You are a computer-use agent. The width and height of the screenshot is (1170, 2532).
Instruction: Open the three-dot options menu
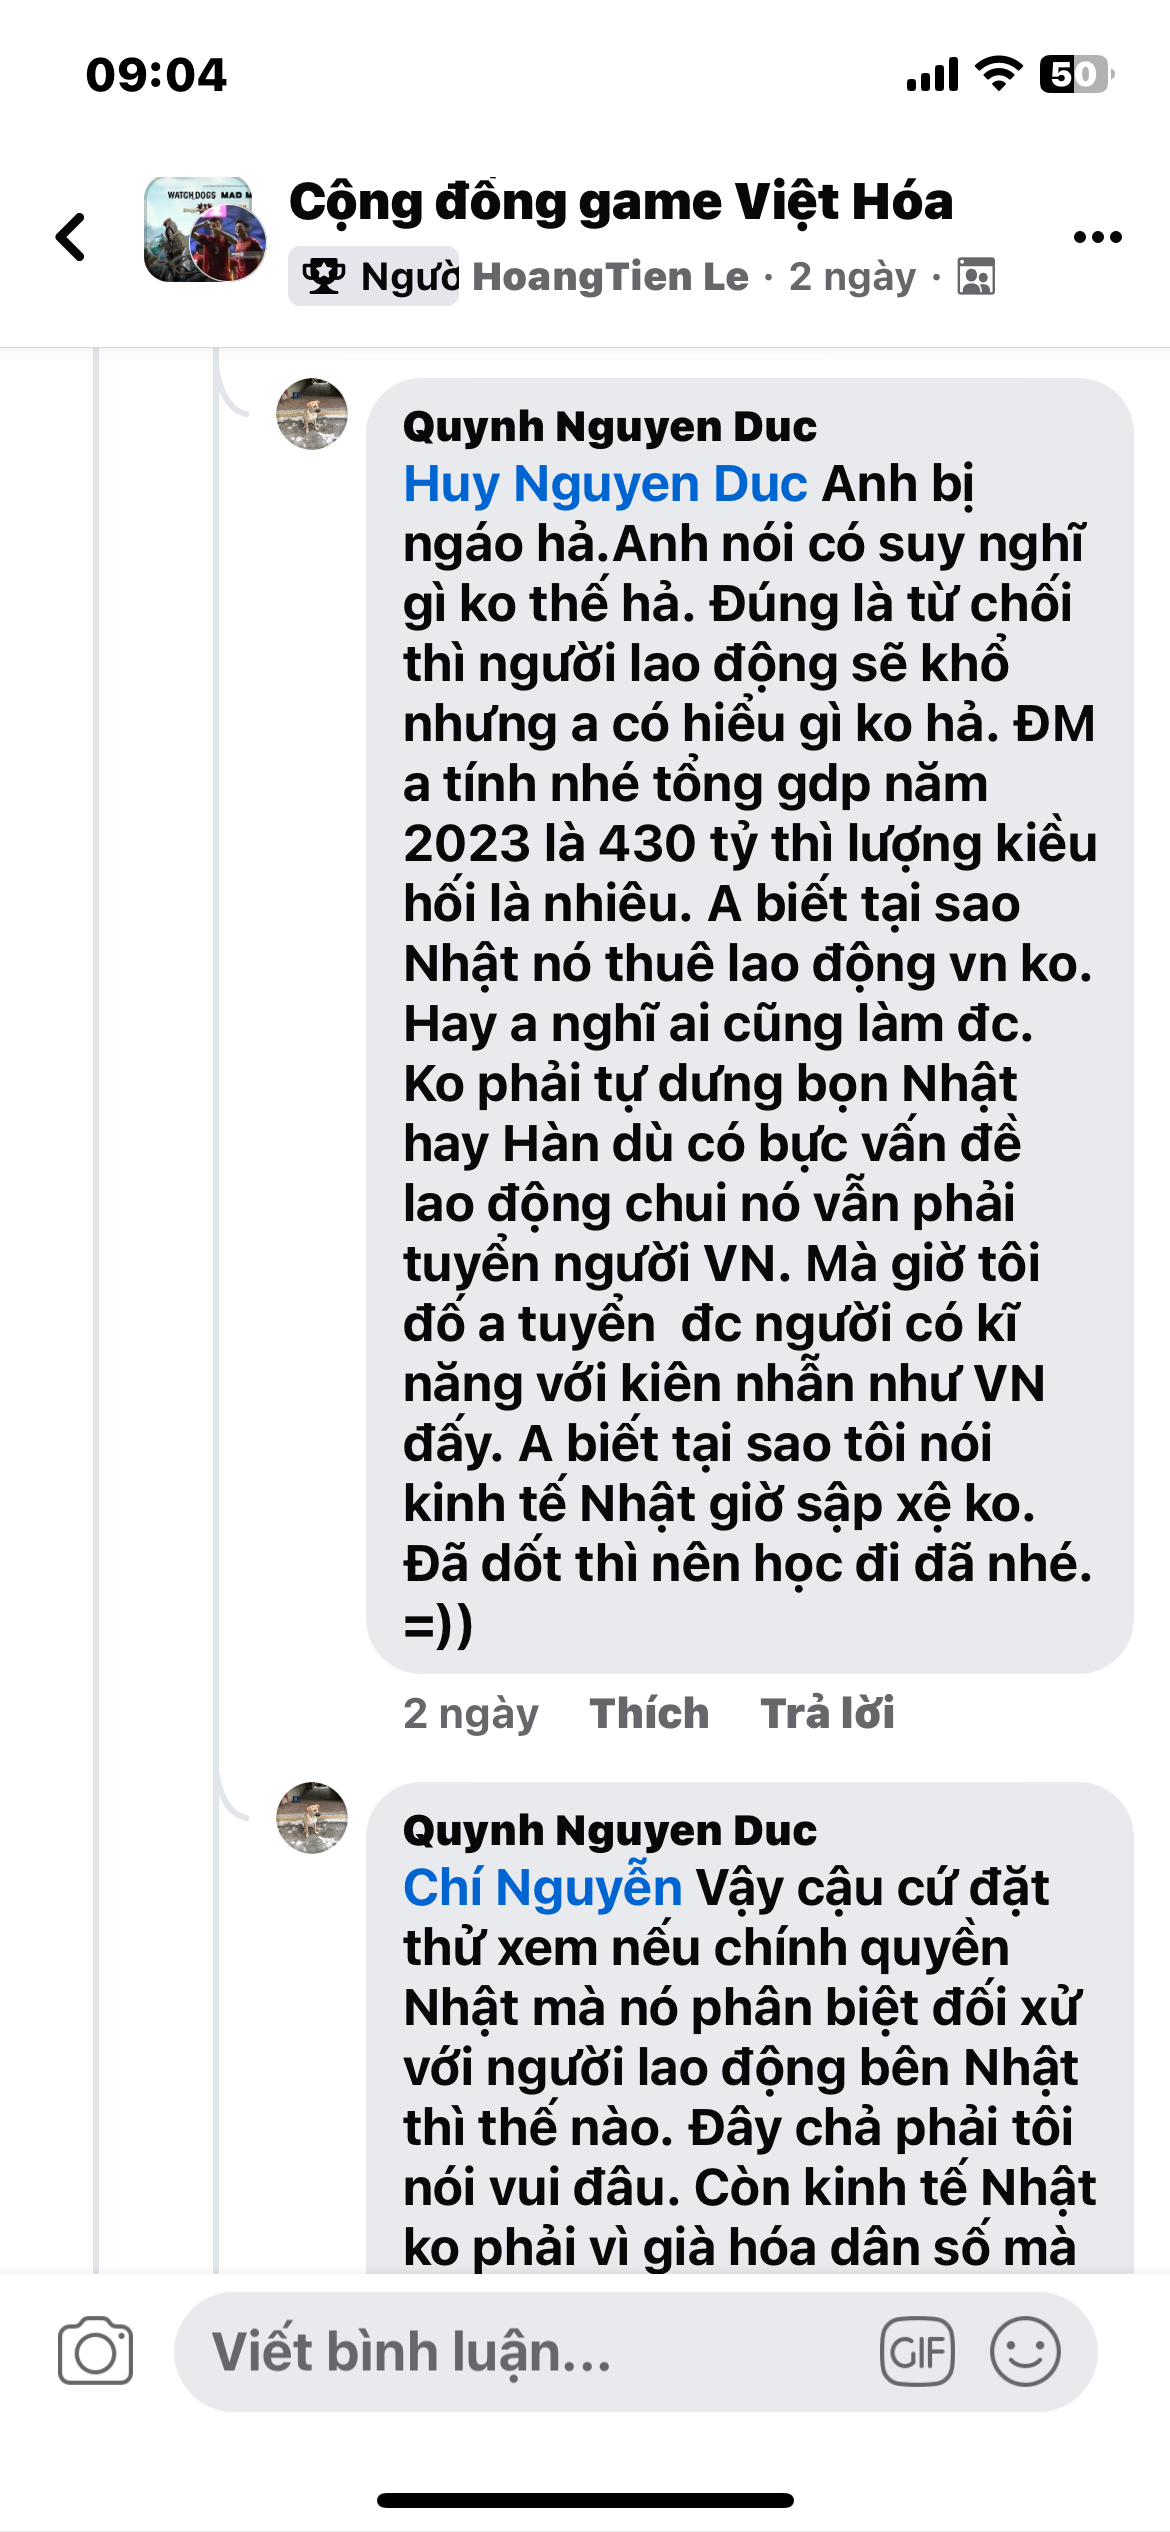point(1097,237)
